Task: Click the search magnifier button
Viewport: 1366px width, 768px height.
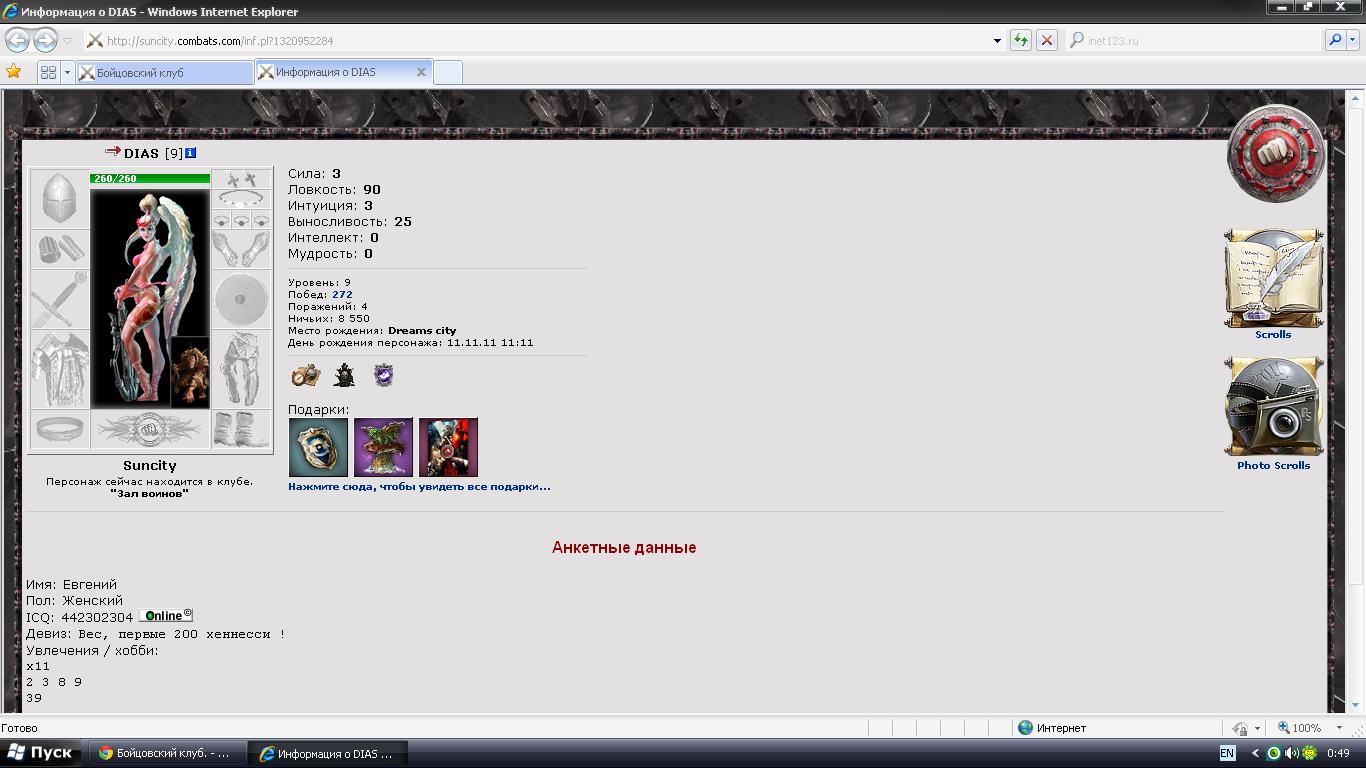Action: pyautogui.click(x=1335, y=40)
